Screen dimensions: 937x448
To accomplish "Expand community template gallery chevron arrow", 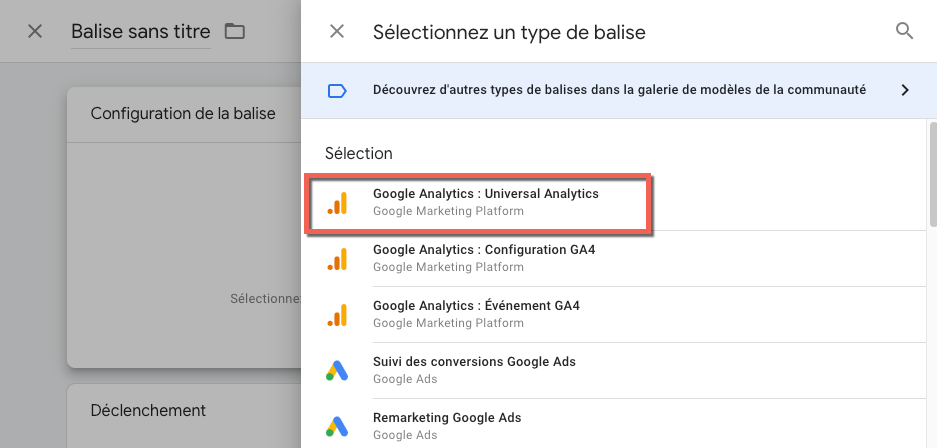I will point(904,90).
